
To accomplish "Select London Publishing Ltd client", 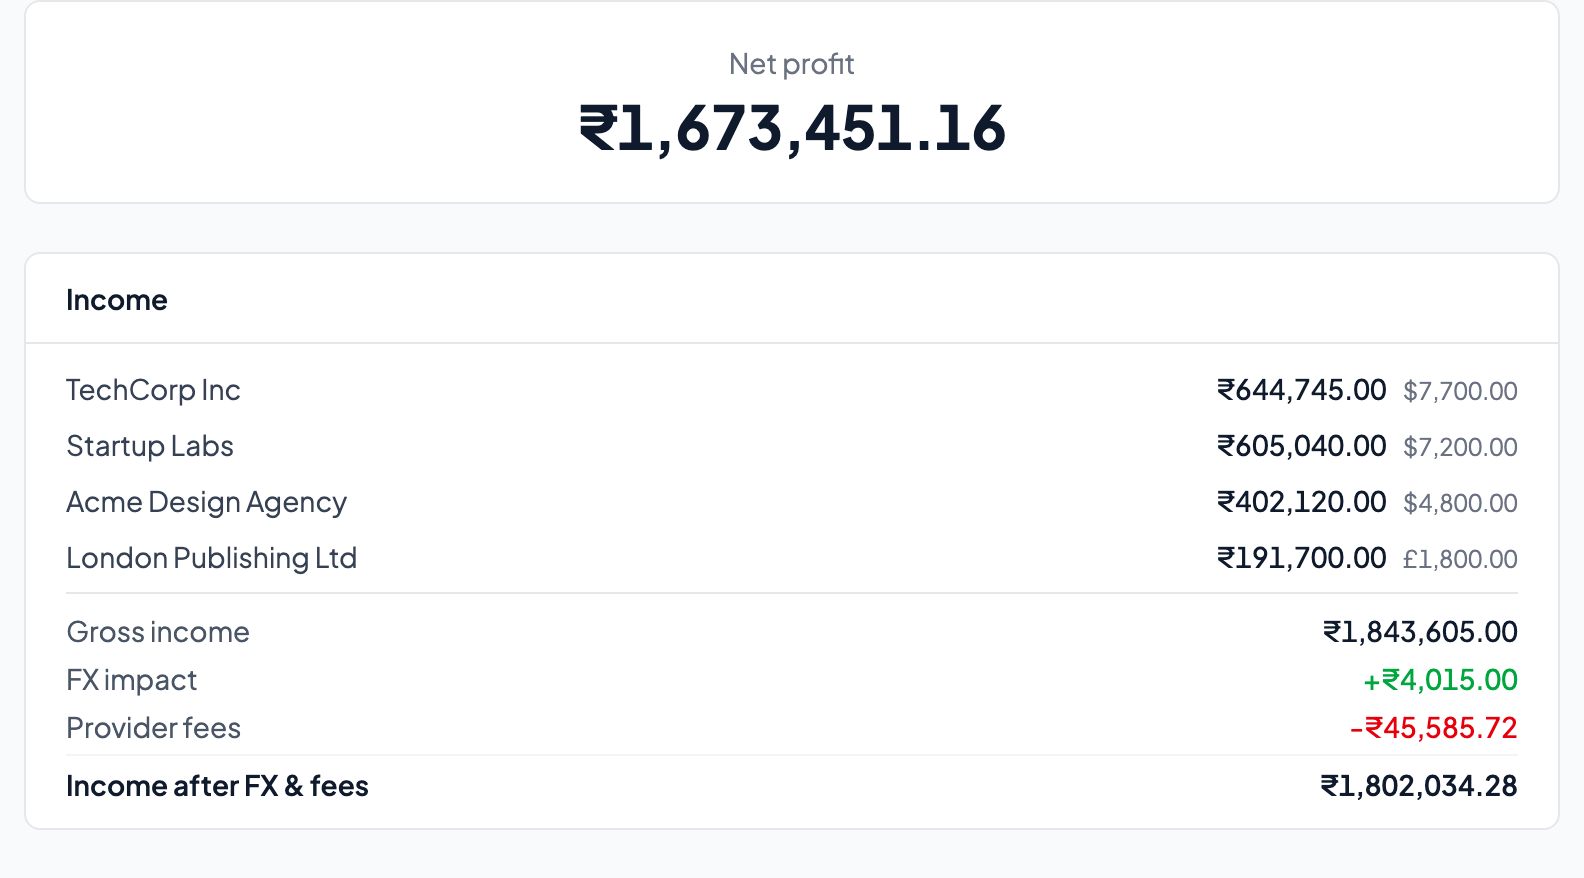I will [x=211, y=558].
